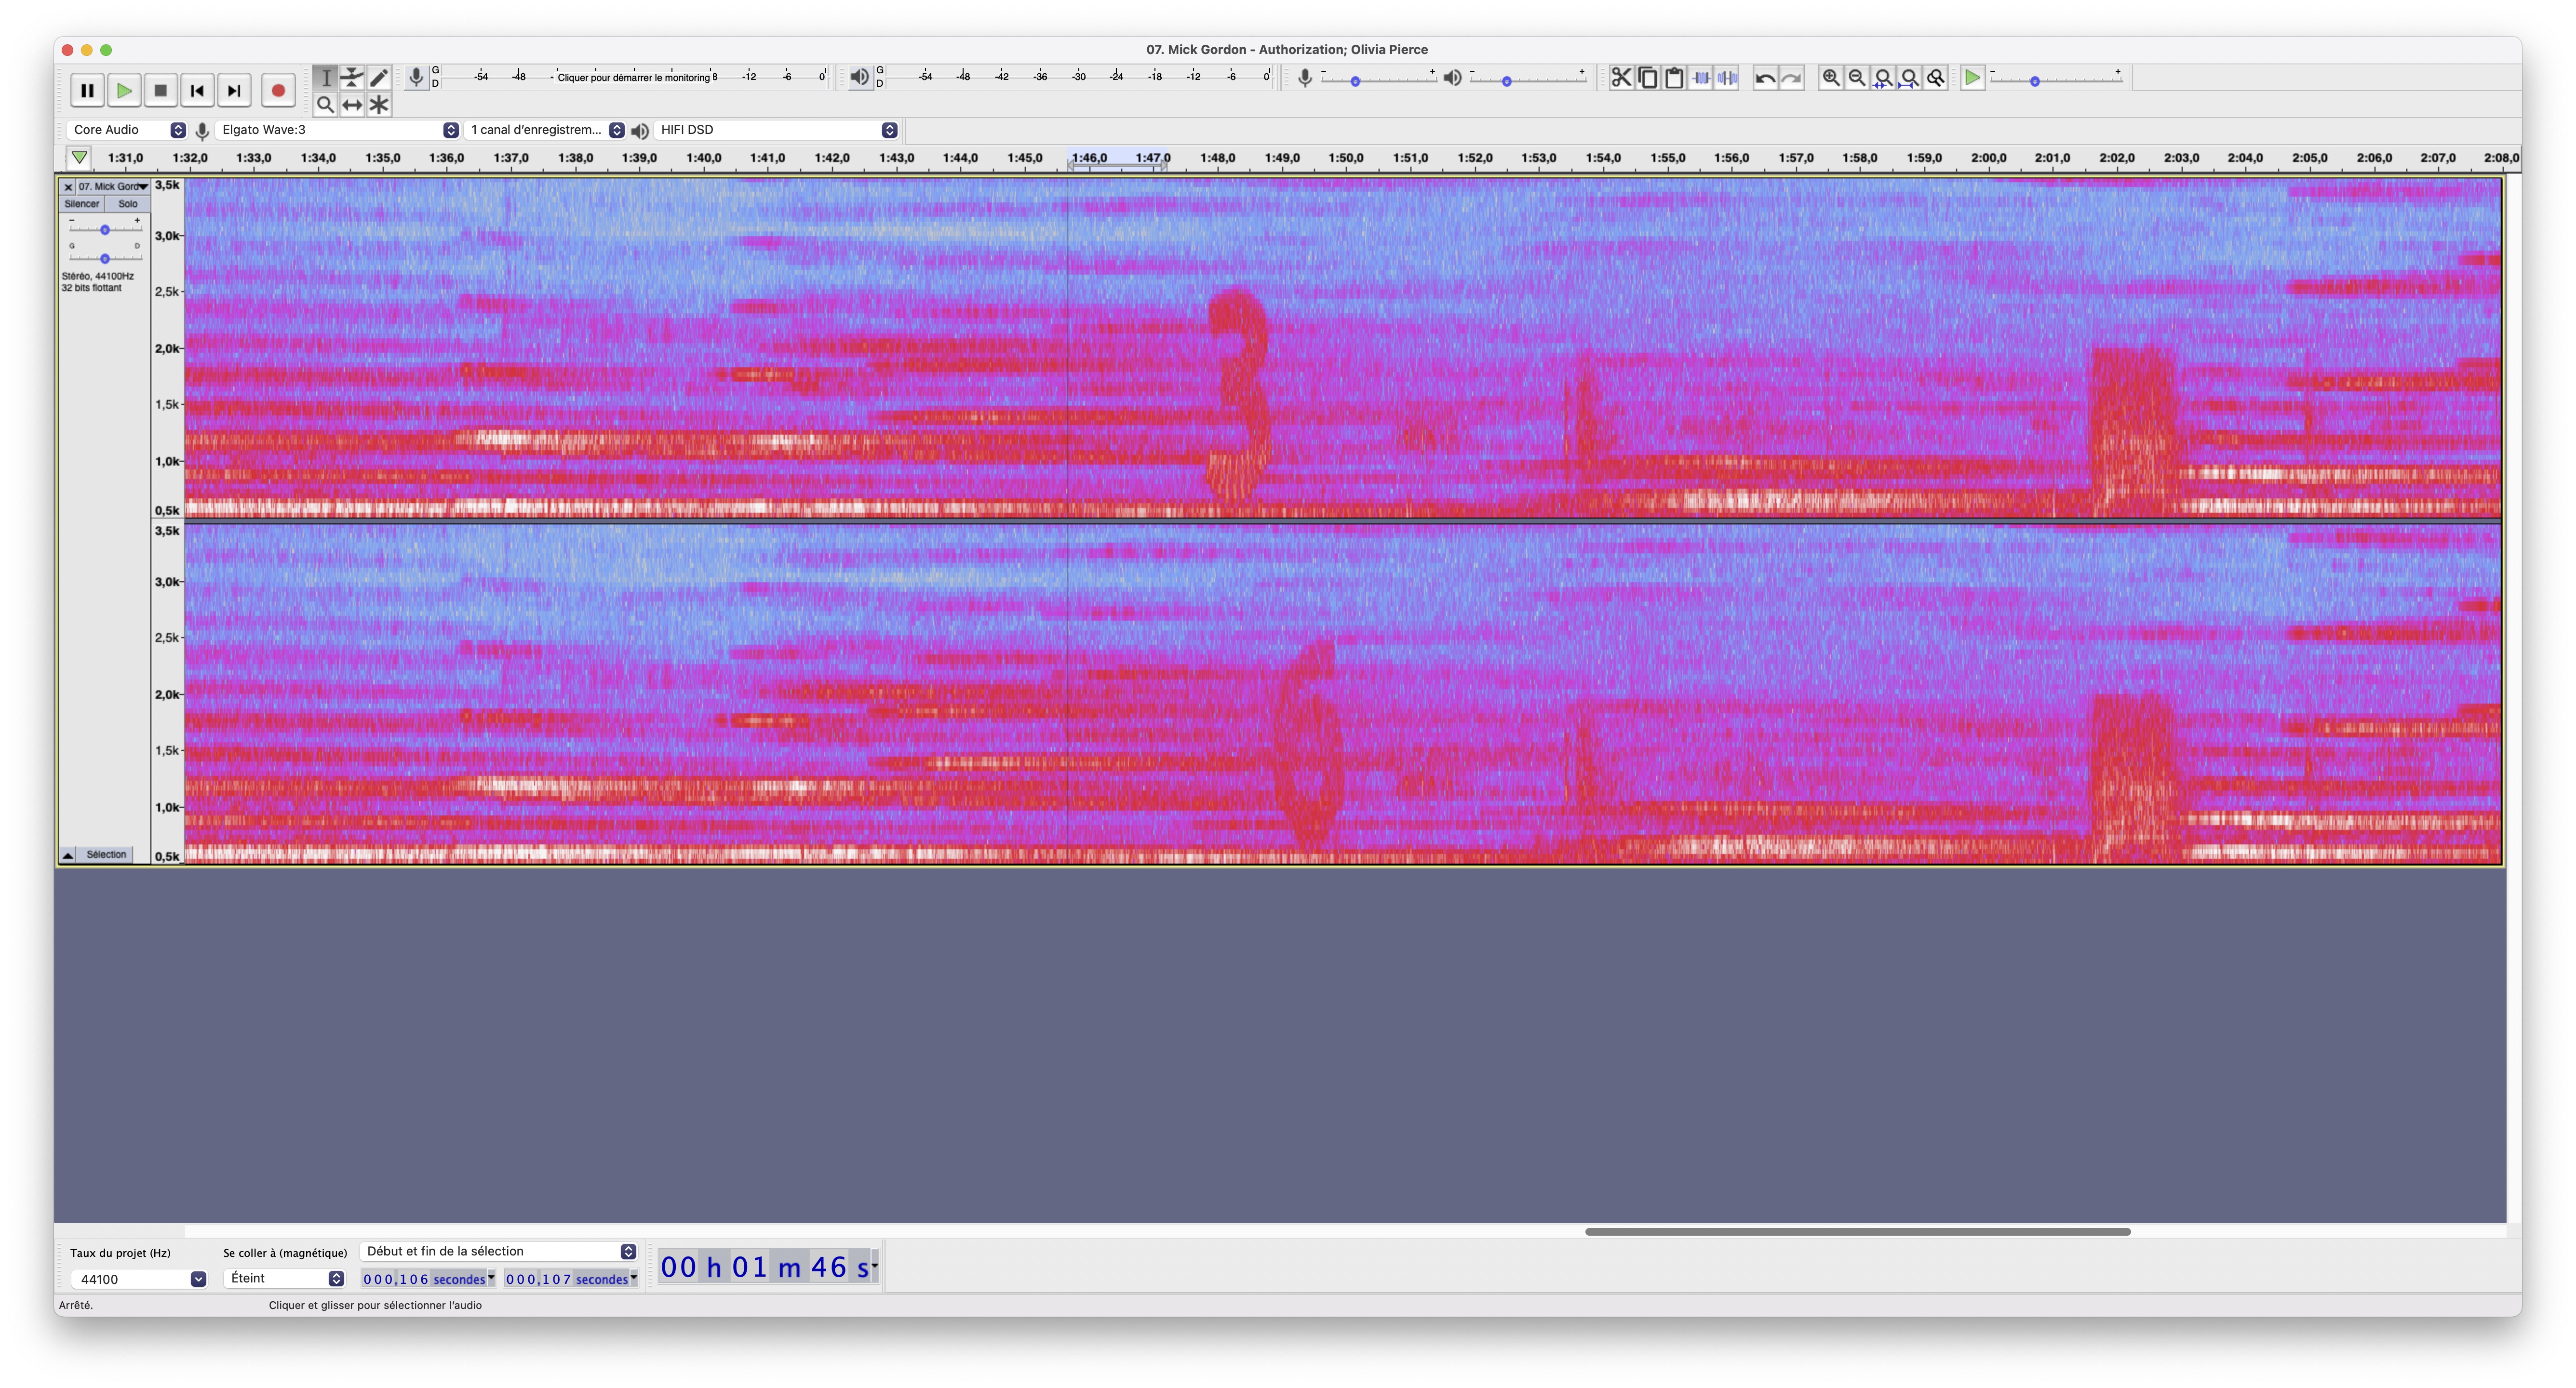Adjust the recording volume slider

coord(1379,79)
